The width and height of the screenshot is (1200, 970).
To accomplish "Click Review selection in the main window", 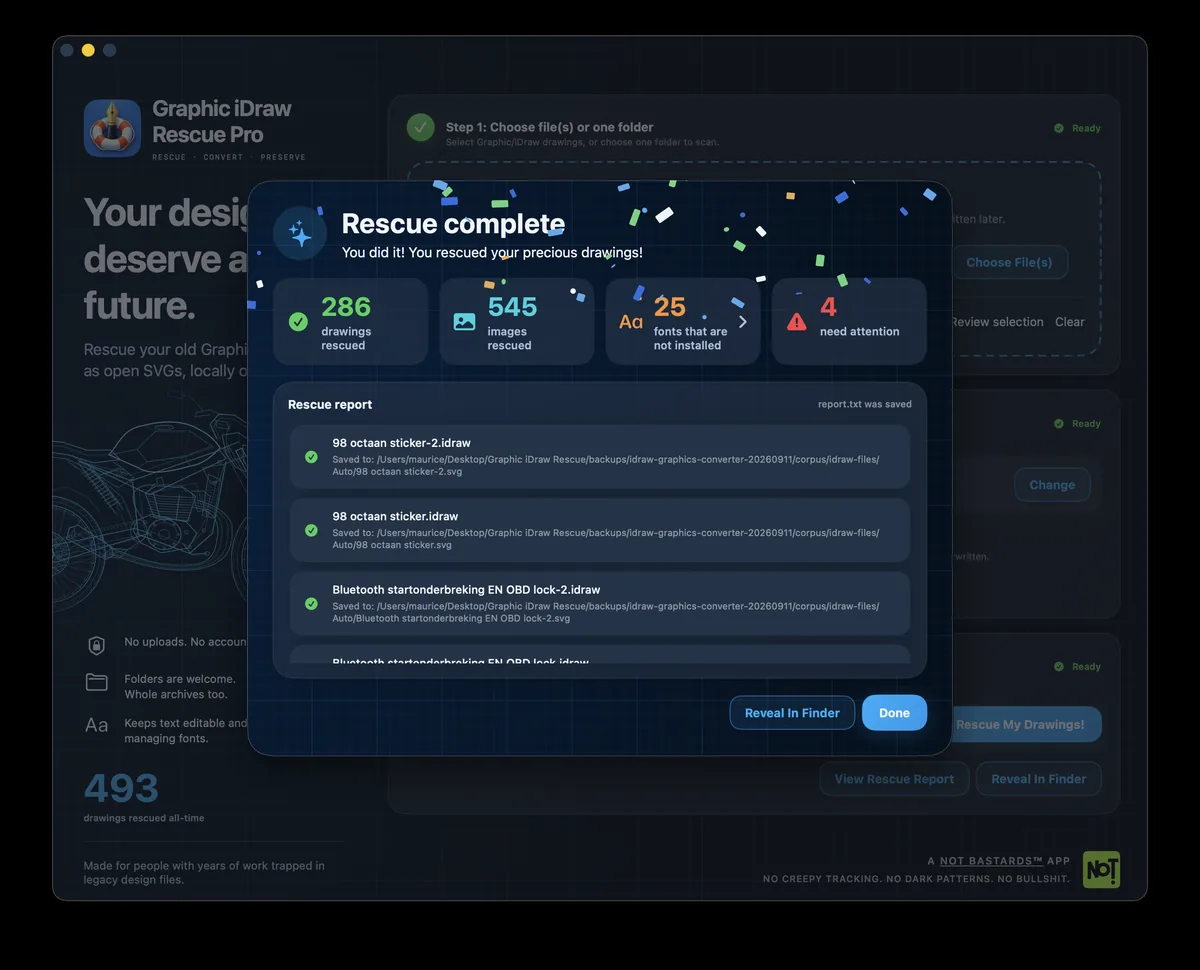I will point(997,322).
